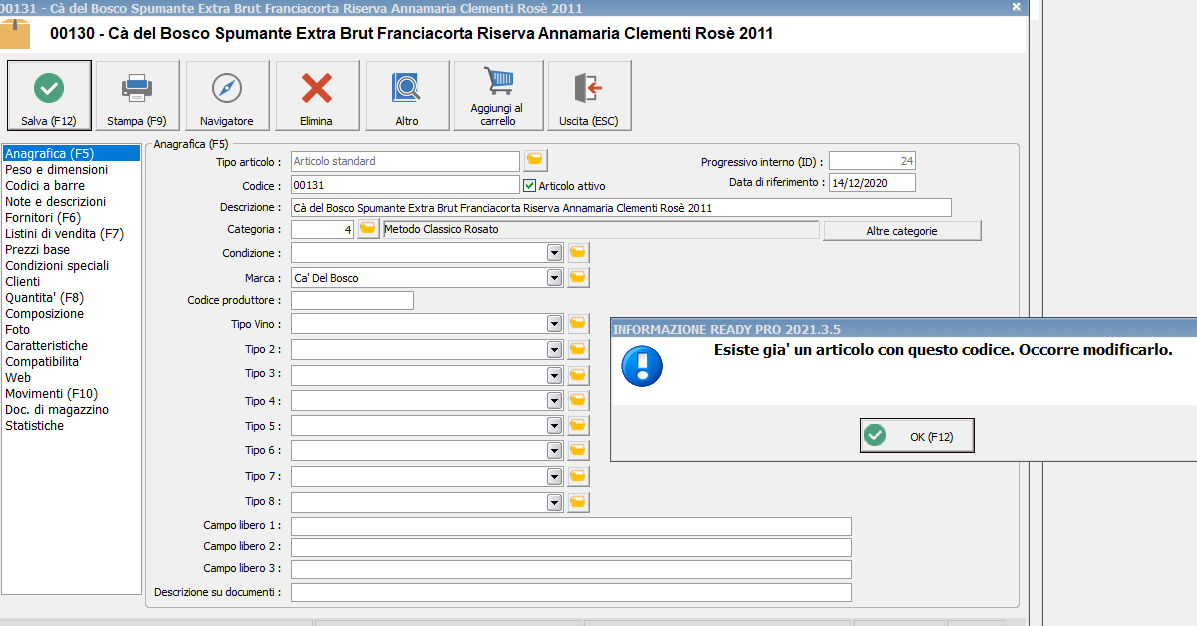
Task: Click into the Codice produttore field
Action: click(x=352, y=300)
